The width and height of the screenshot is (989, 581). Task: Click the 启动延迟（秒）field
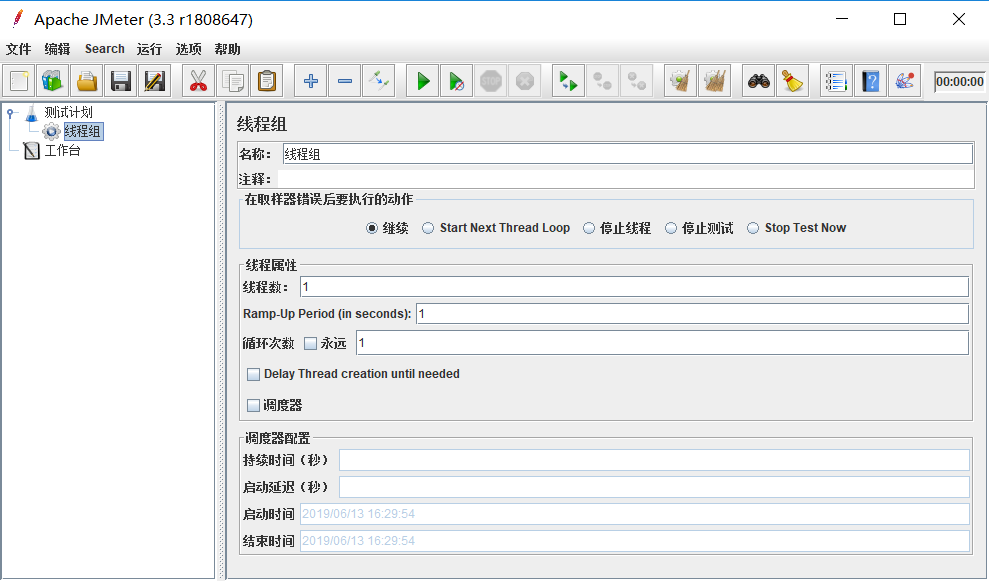click(654, 487)
